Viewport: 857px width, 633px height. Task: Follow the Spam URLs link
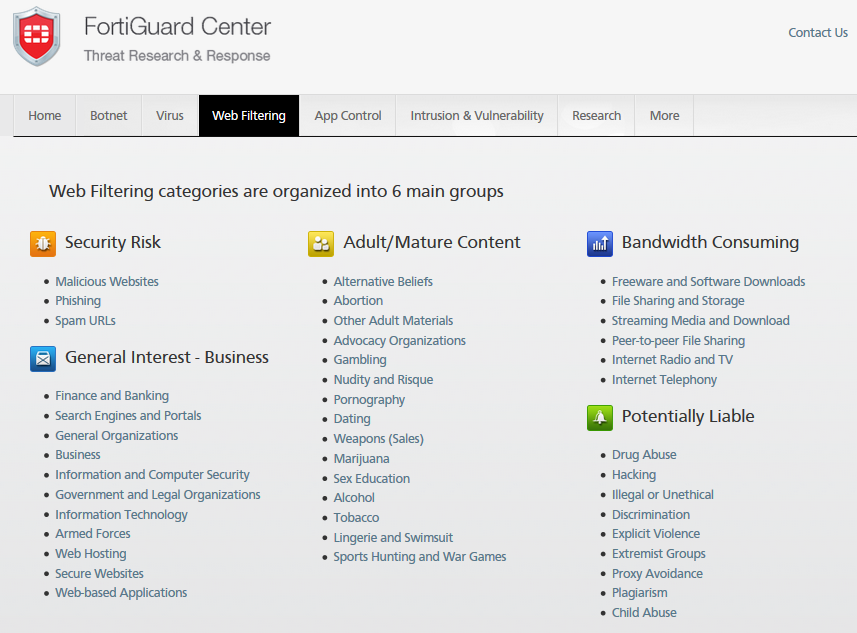coord(85,321)
